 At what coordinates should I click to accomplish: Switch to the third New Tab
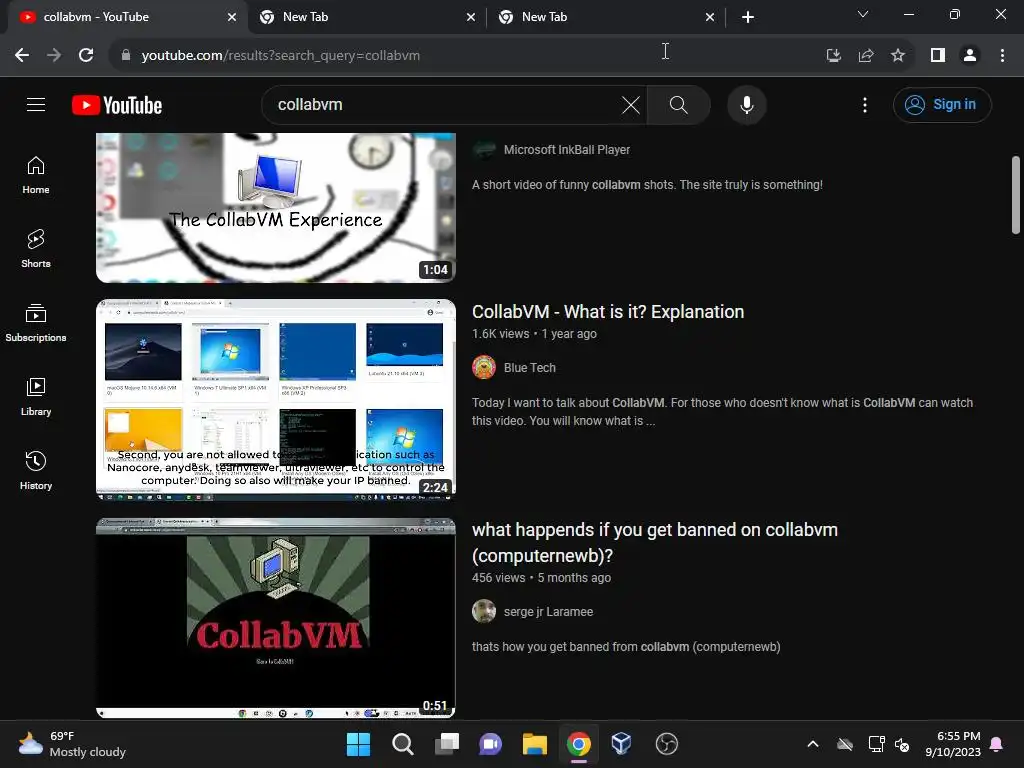(605, 17)
